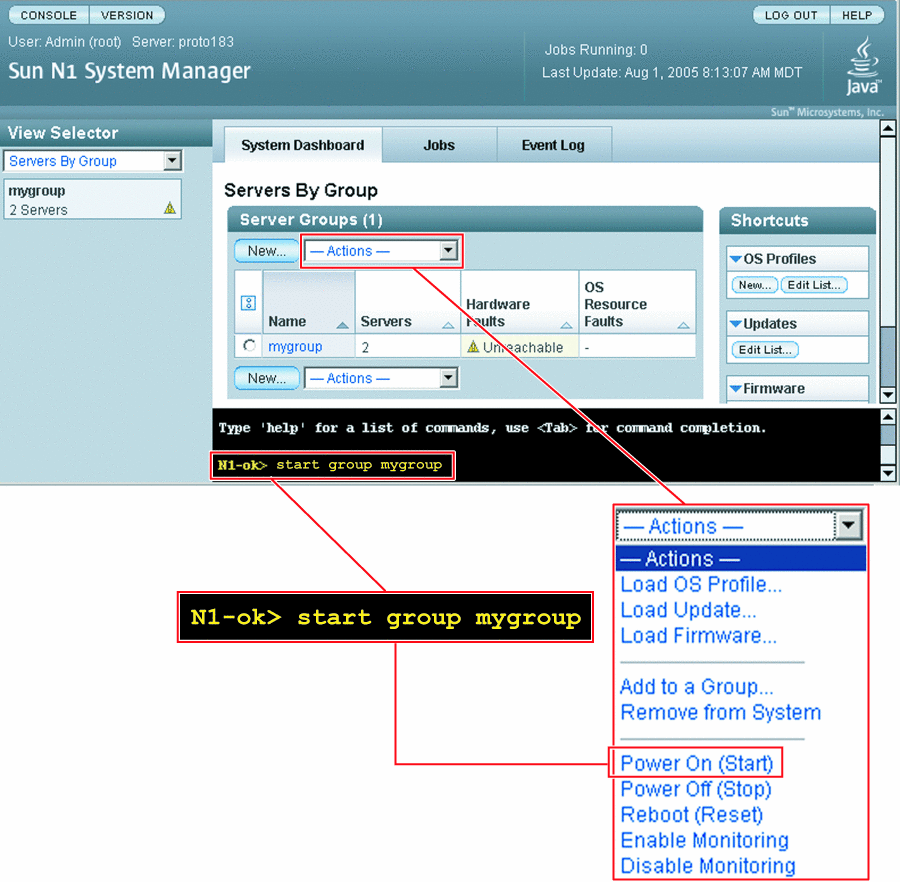Select the mygroup radio button
The image size is (900, 882).
(249, 345)
